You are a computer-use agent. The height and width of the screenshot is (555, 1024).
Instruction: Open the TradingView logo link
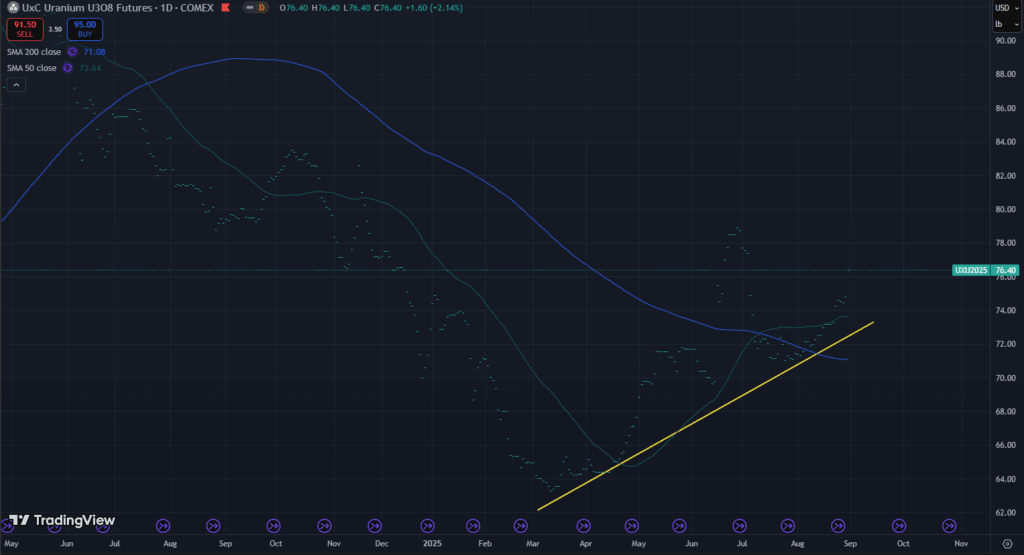[x=62, y=520]
